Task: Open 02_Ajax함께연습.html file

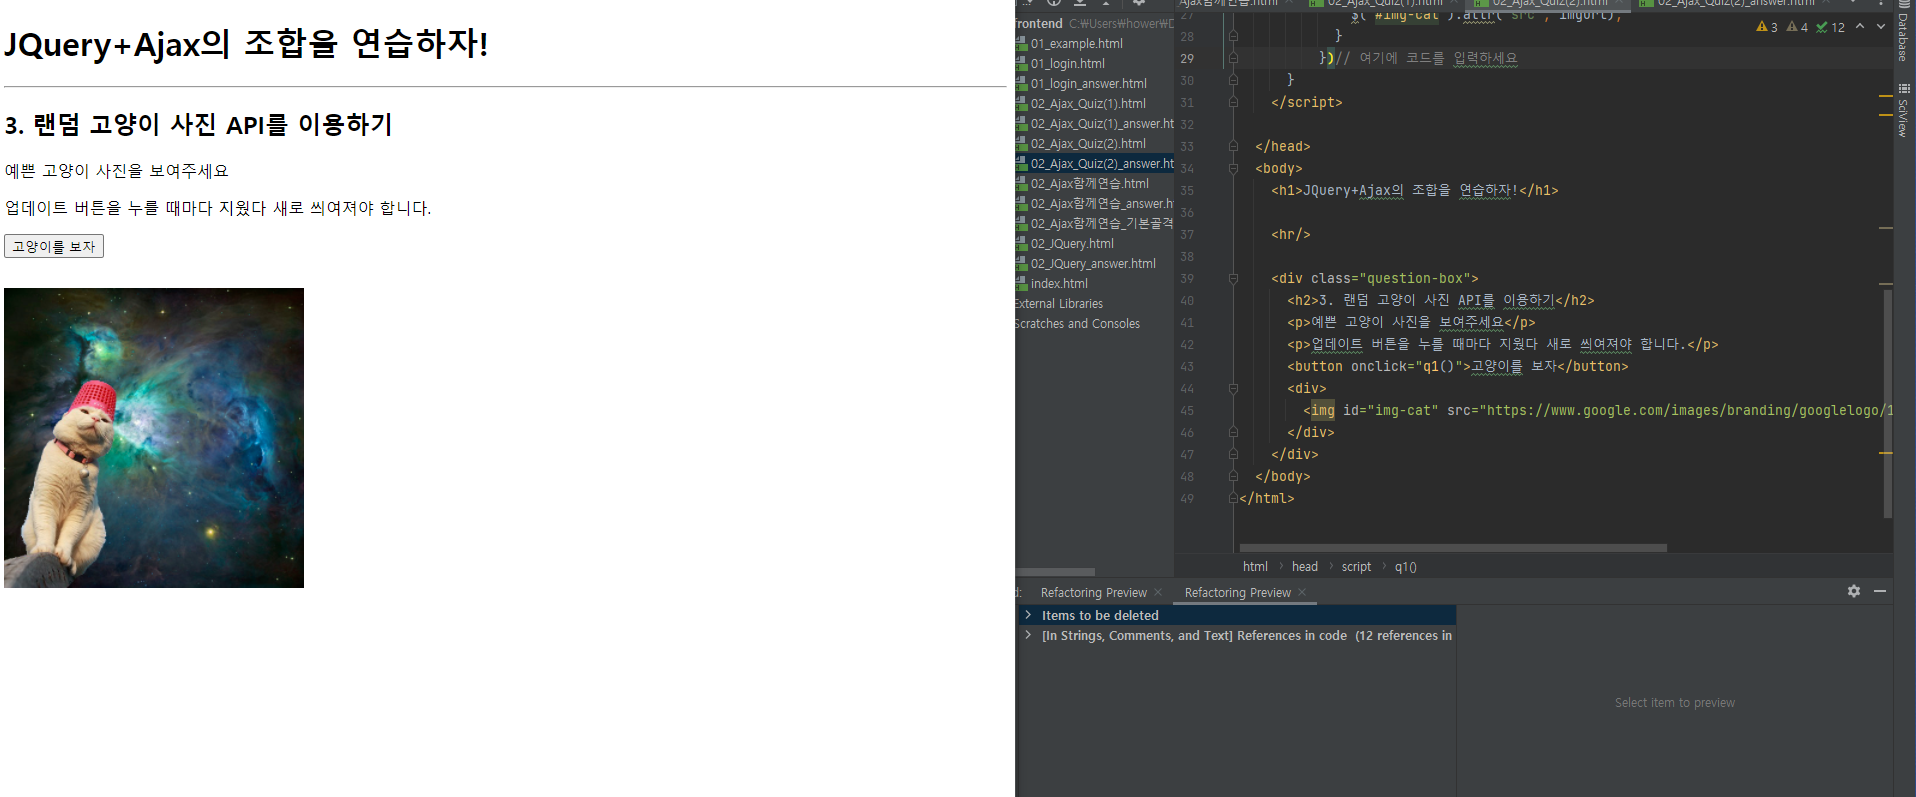Action: click(x=1089, y=184)
